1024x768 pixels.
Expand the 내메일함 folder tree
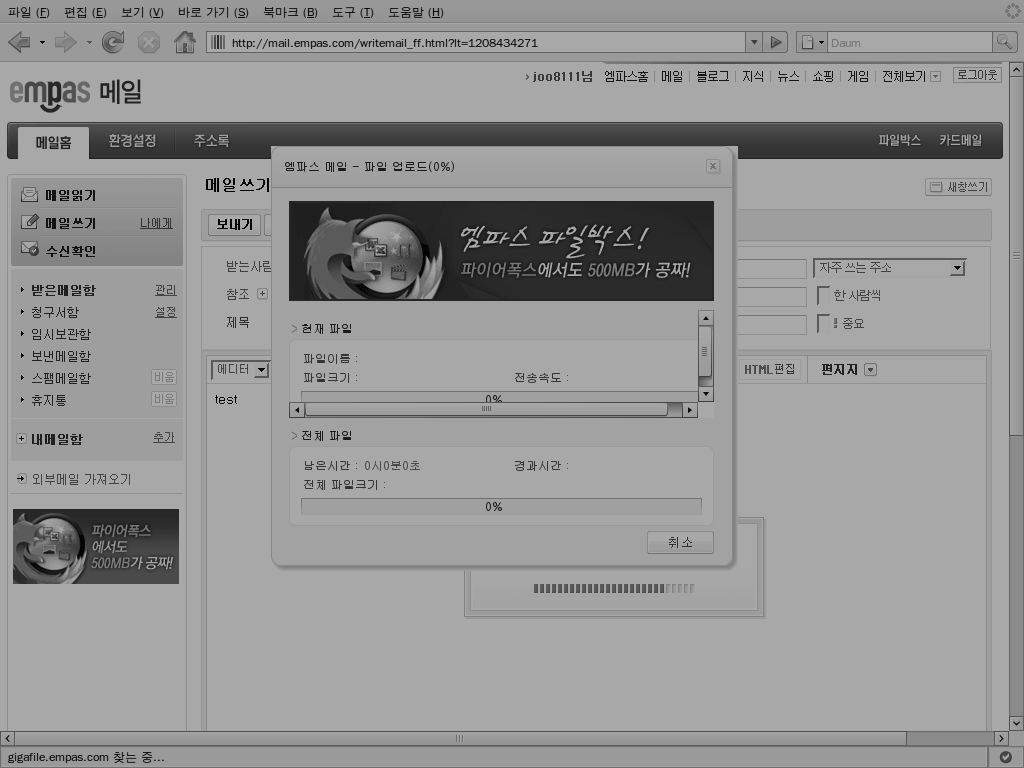click(x=21, y=439)
